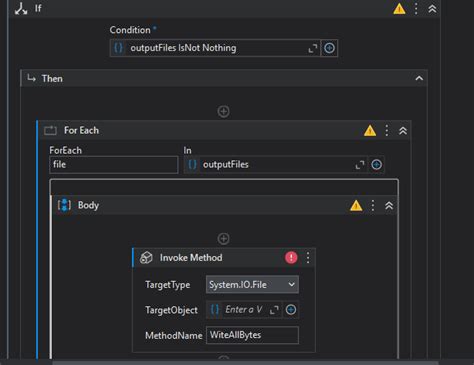Collapse the If activity
This screenshot has width=474, height=365.
pos(432,9)
